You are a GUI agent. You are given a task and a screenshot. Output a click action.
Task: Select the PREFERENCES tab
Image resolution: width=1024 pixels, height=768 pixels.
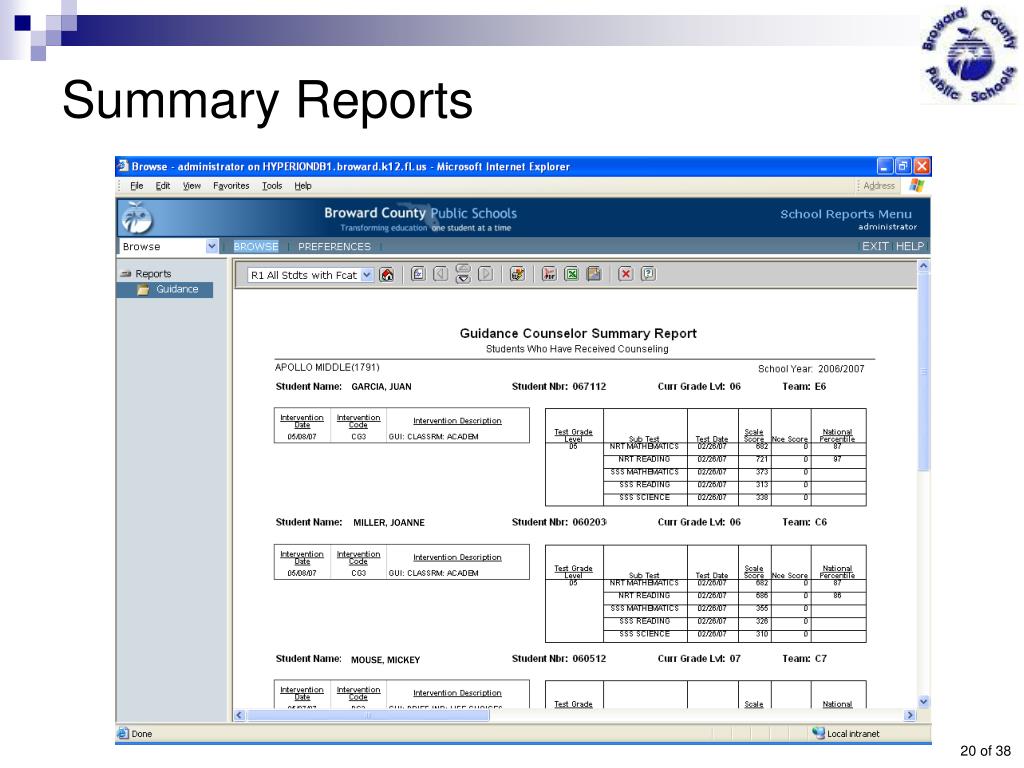[x=334, y=246]
